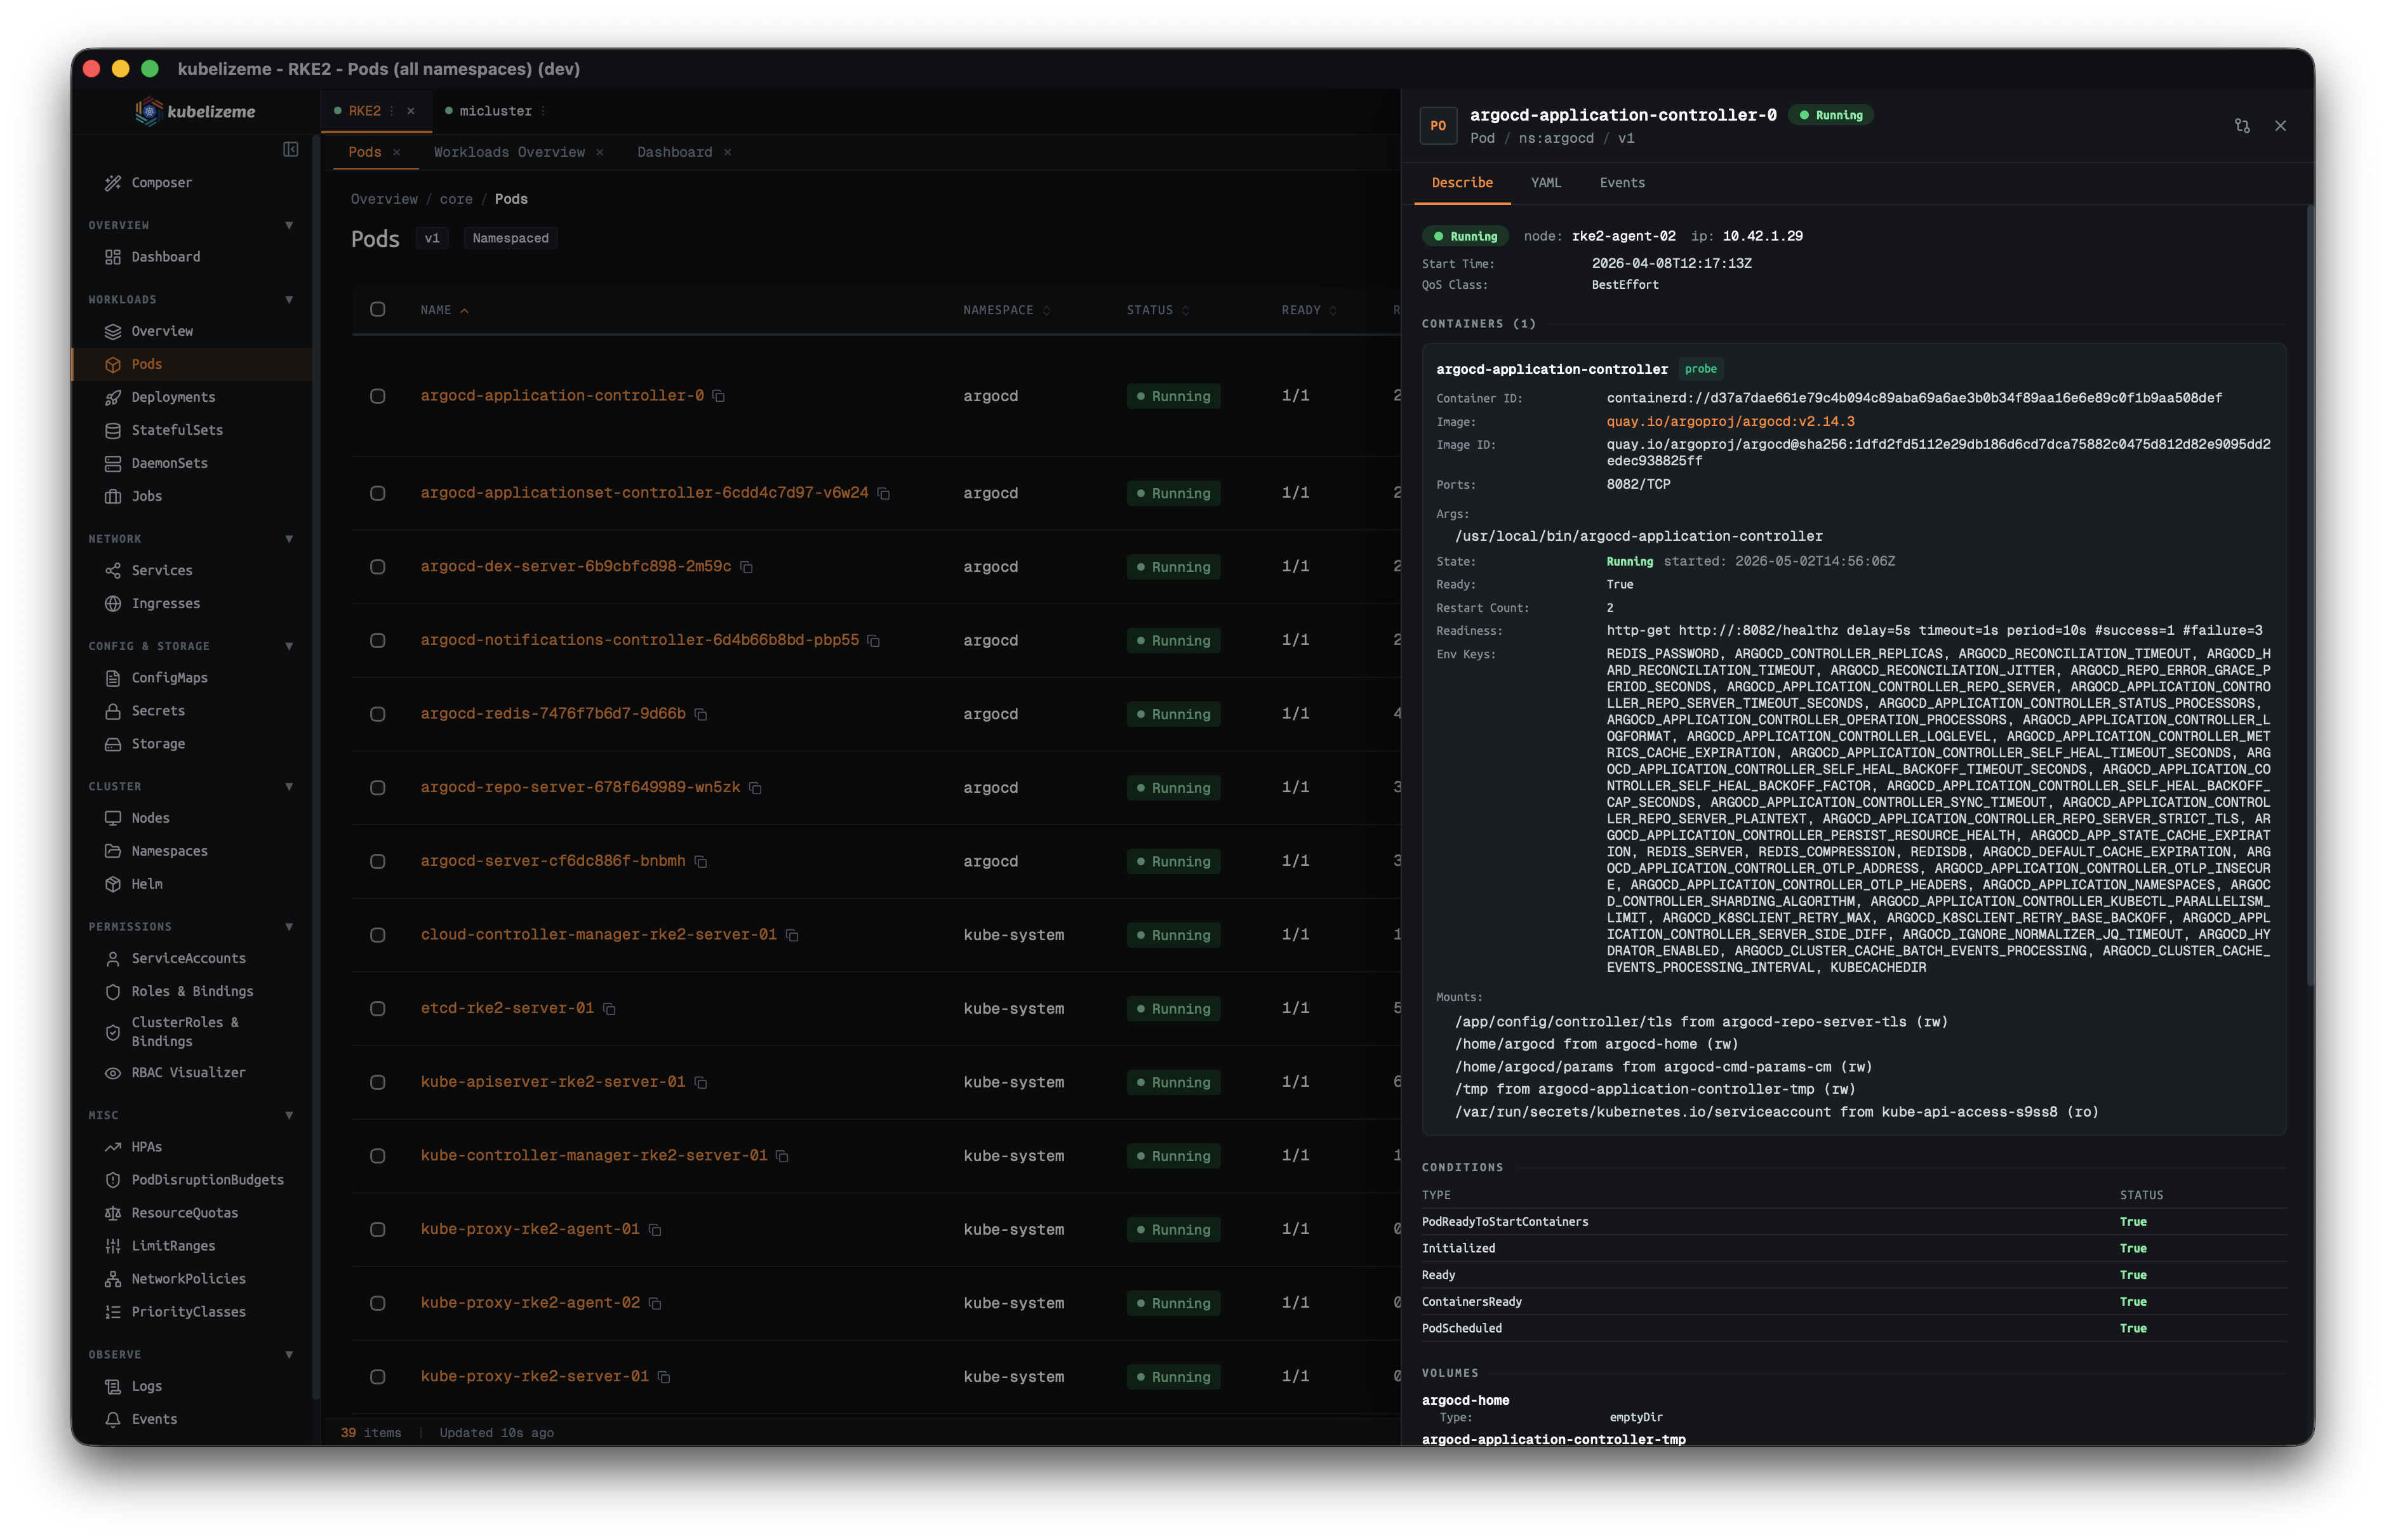Collapse the Permissions sidebar section
The height and width of the screenshot is (1540, 2386).
(x=289, y=926)
